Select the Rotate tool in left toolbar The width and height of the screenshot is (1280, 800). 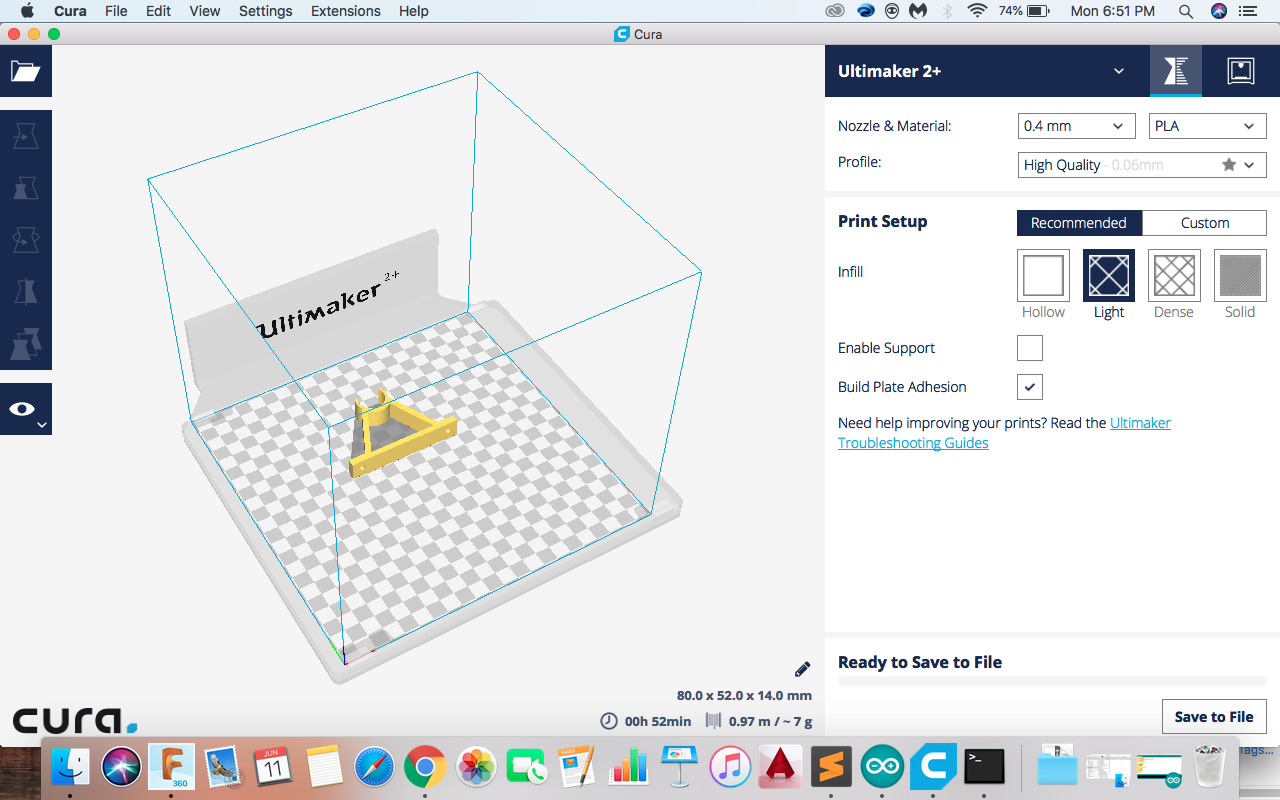[25, 240]
